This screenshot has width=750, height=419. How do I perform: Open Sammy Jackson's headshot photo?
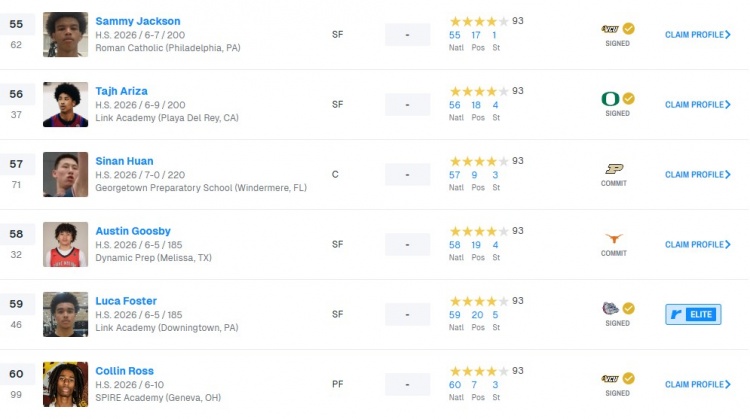click(x=66, y=35)
